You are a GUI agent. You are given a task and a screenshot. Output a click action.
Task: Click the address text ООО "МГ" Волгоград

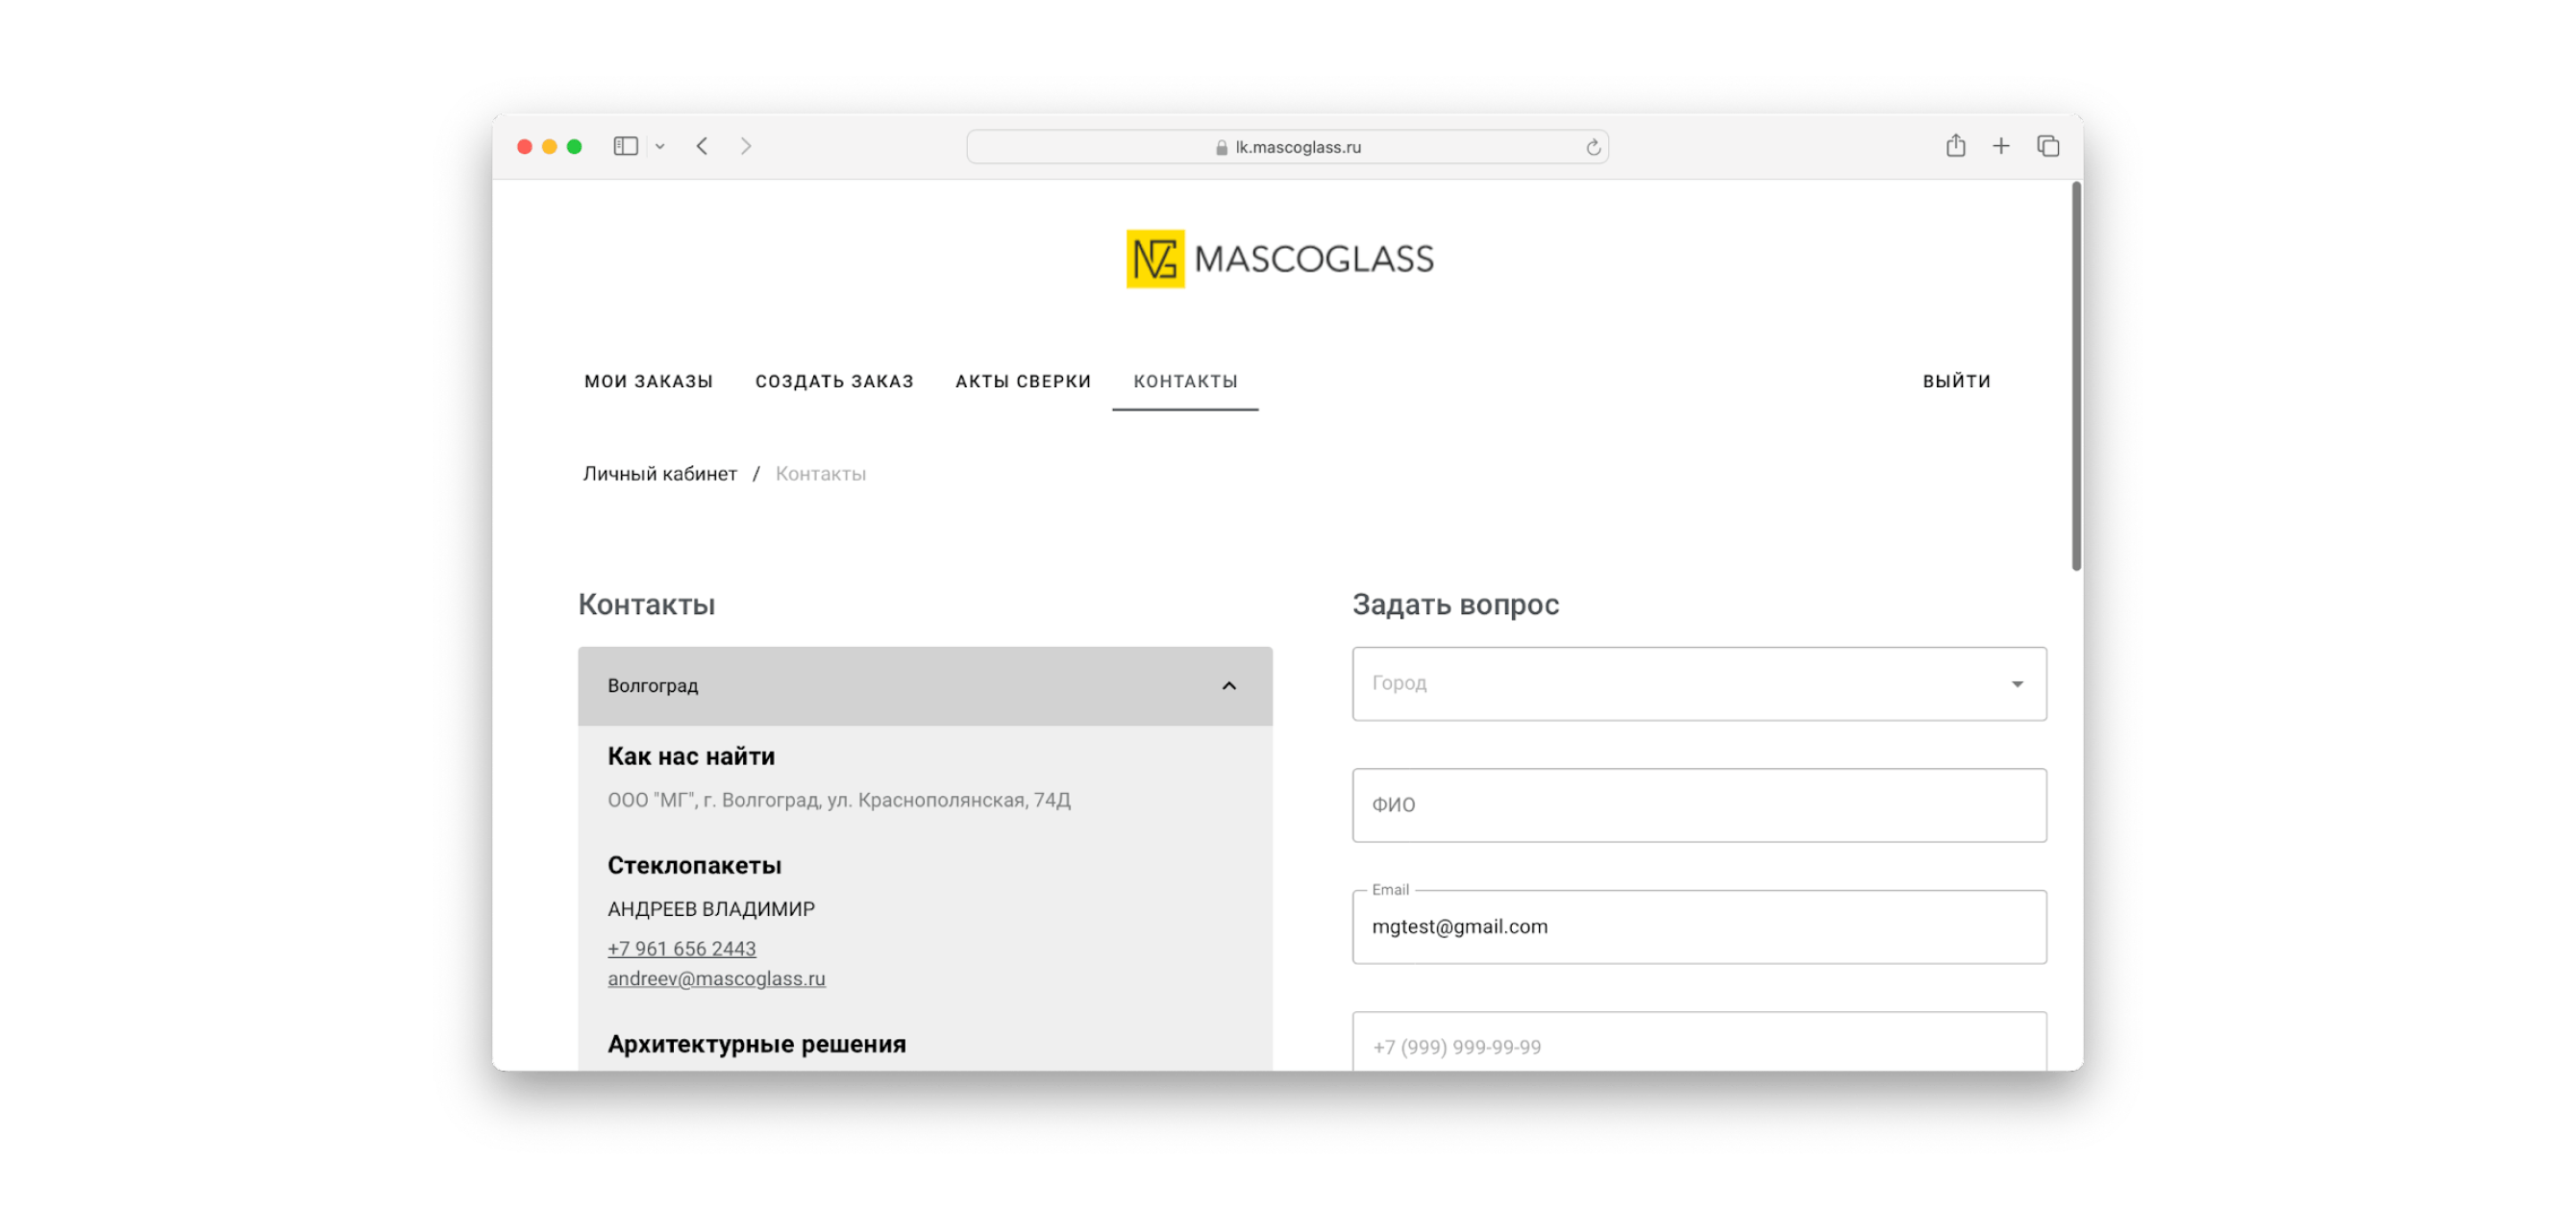(x=838, y=800)
